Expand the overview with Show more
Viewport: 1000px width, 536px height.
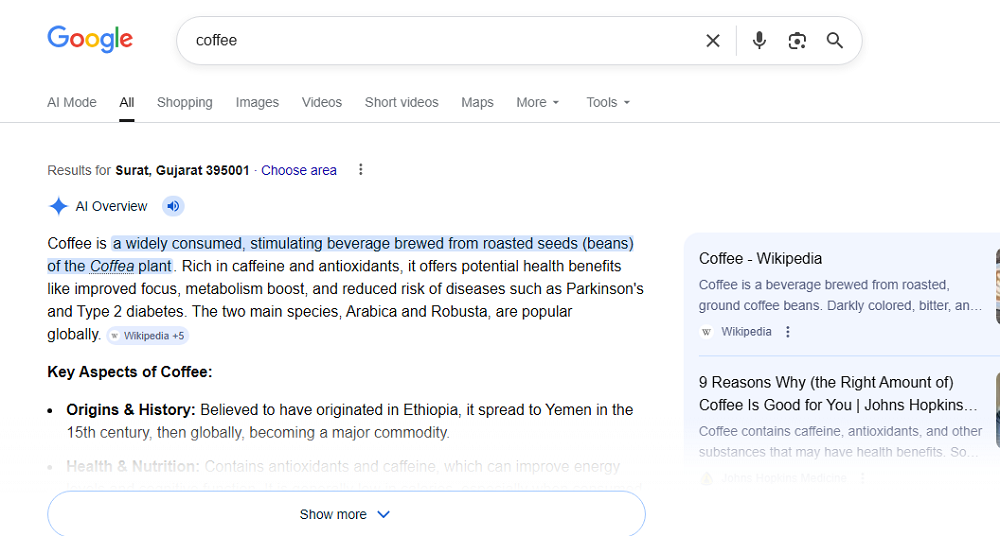coord(346,514)
